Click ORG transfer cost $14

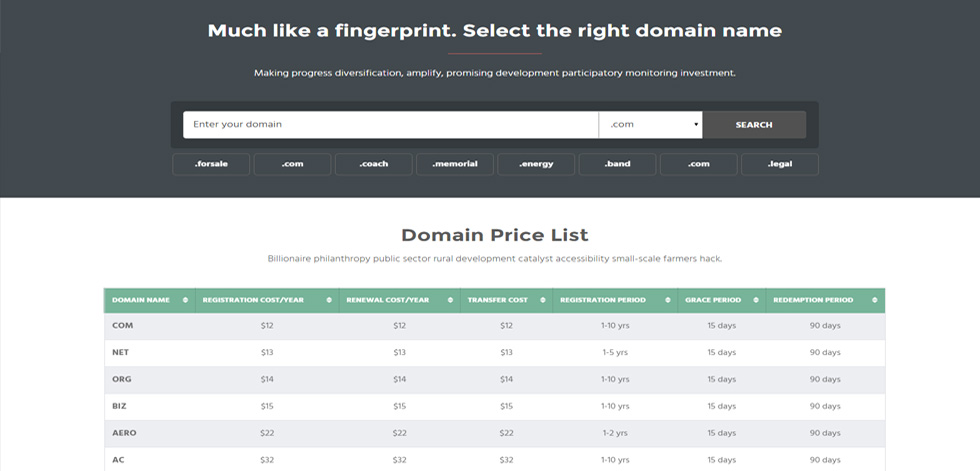(506, 380)
